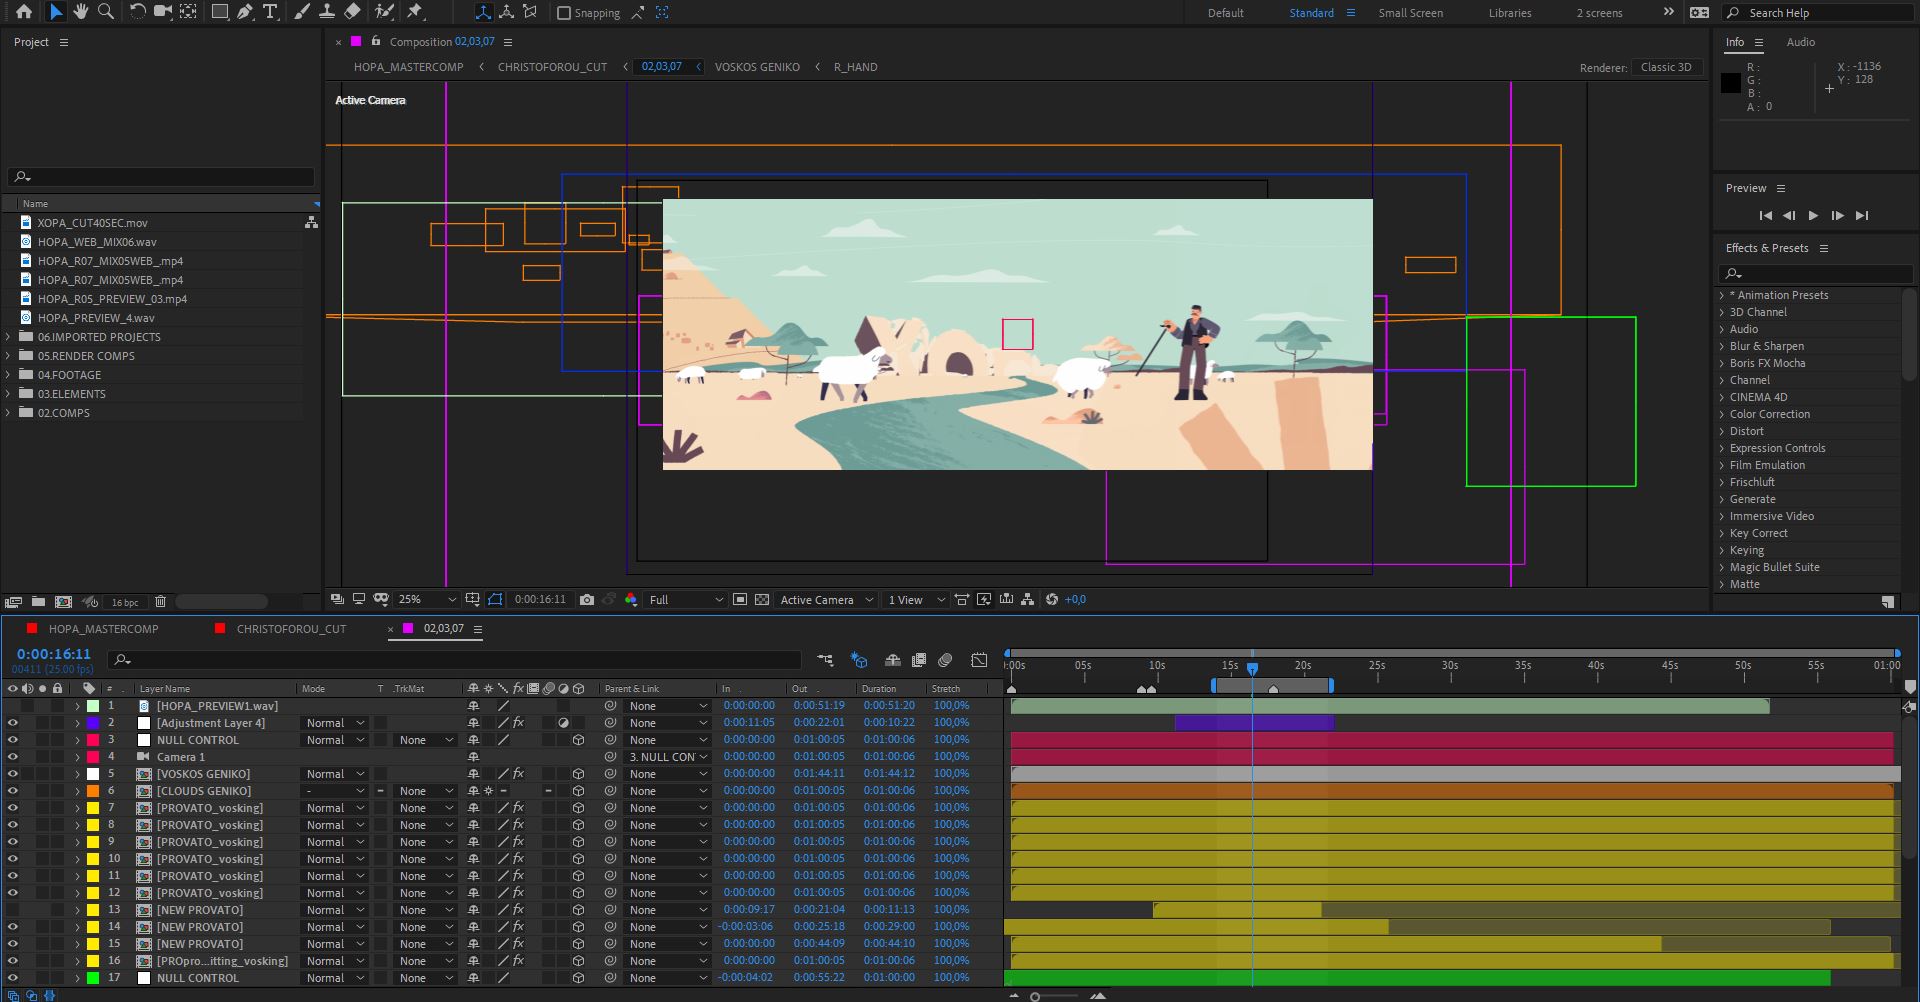Open the viewer resolution dropdown showing Full
The width and height of the screenshot is (1920, 1002).
tap(686, 600)
